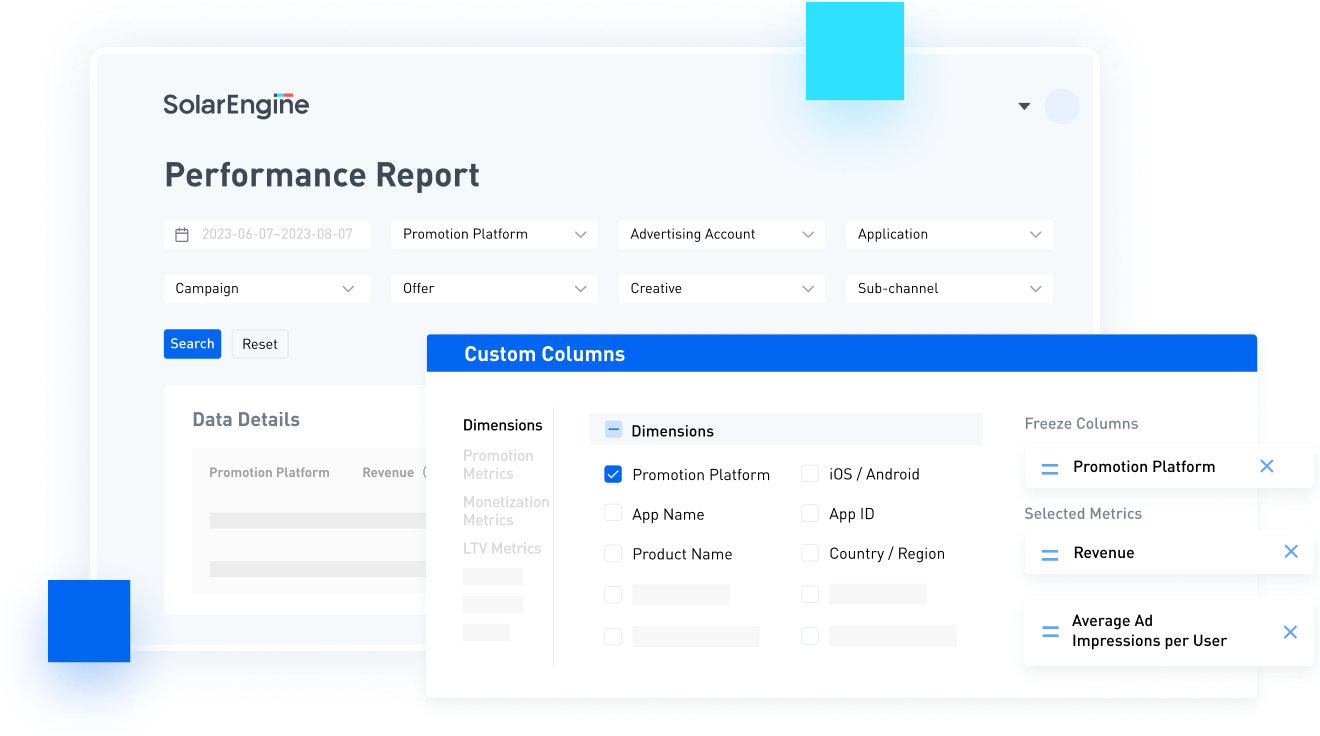1320x736 pixels.
Task: Open the Creative filter dropdown
Action: [x=722, y=289]
